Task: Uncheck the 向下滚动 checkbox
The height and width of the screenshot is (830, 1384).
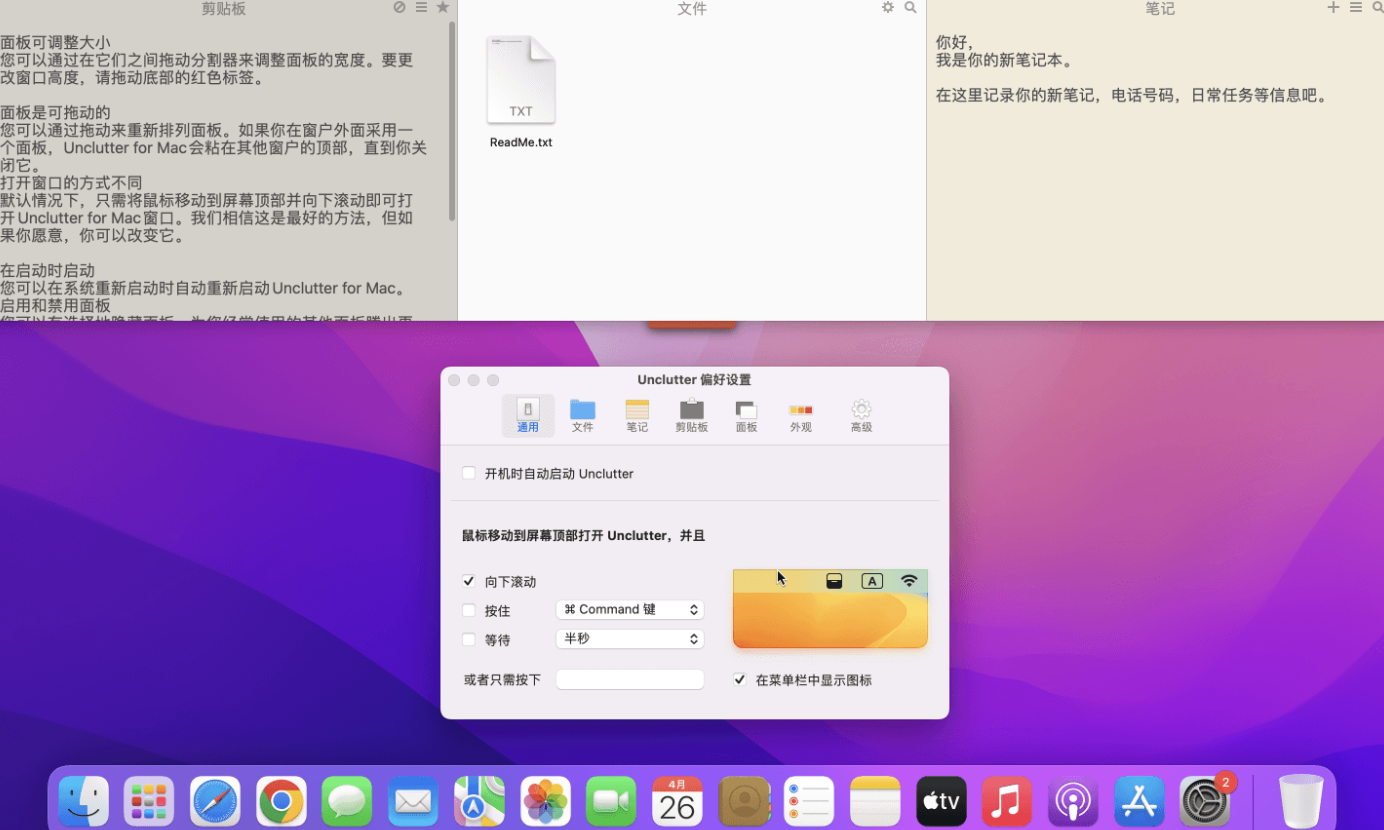Action: click(469, 581)
